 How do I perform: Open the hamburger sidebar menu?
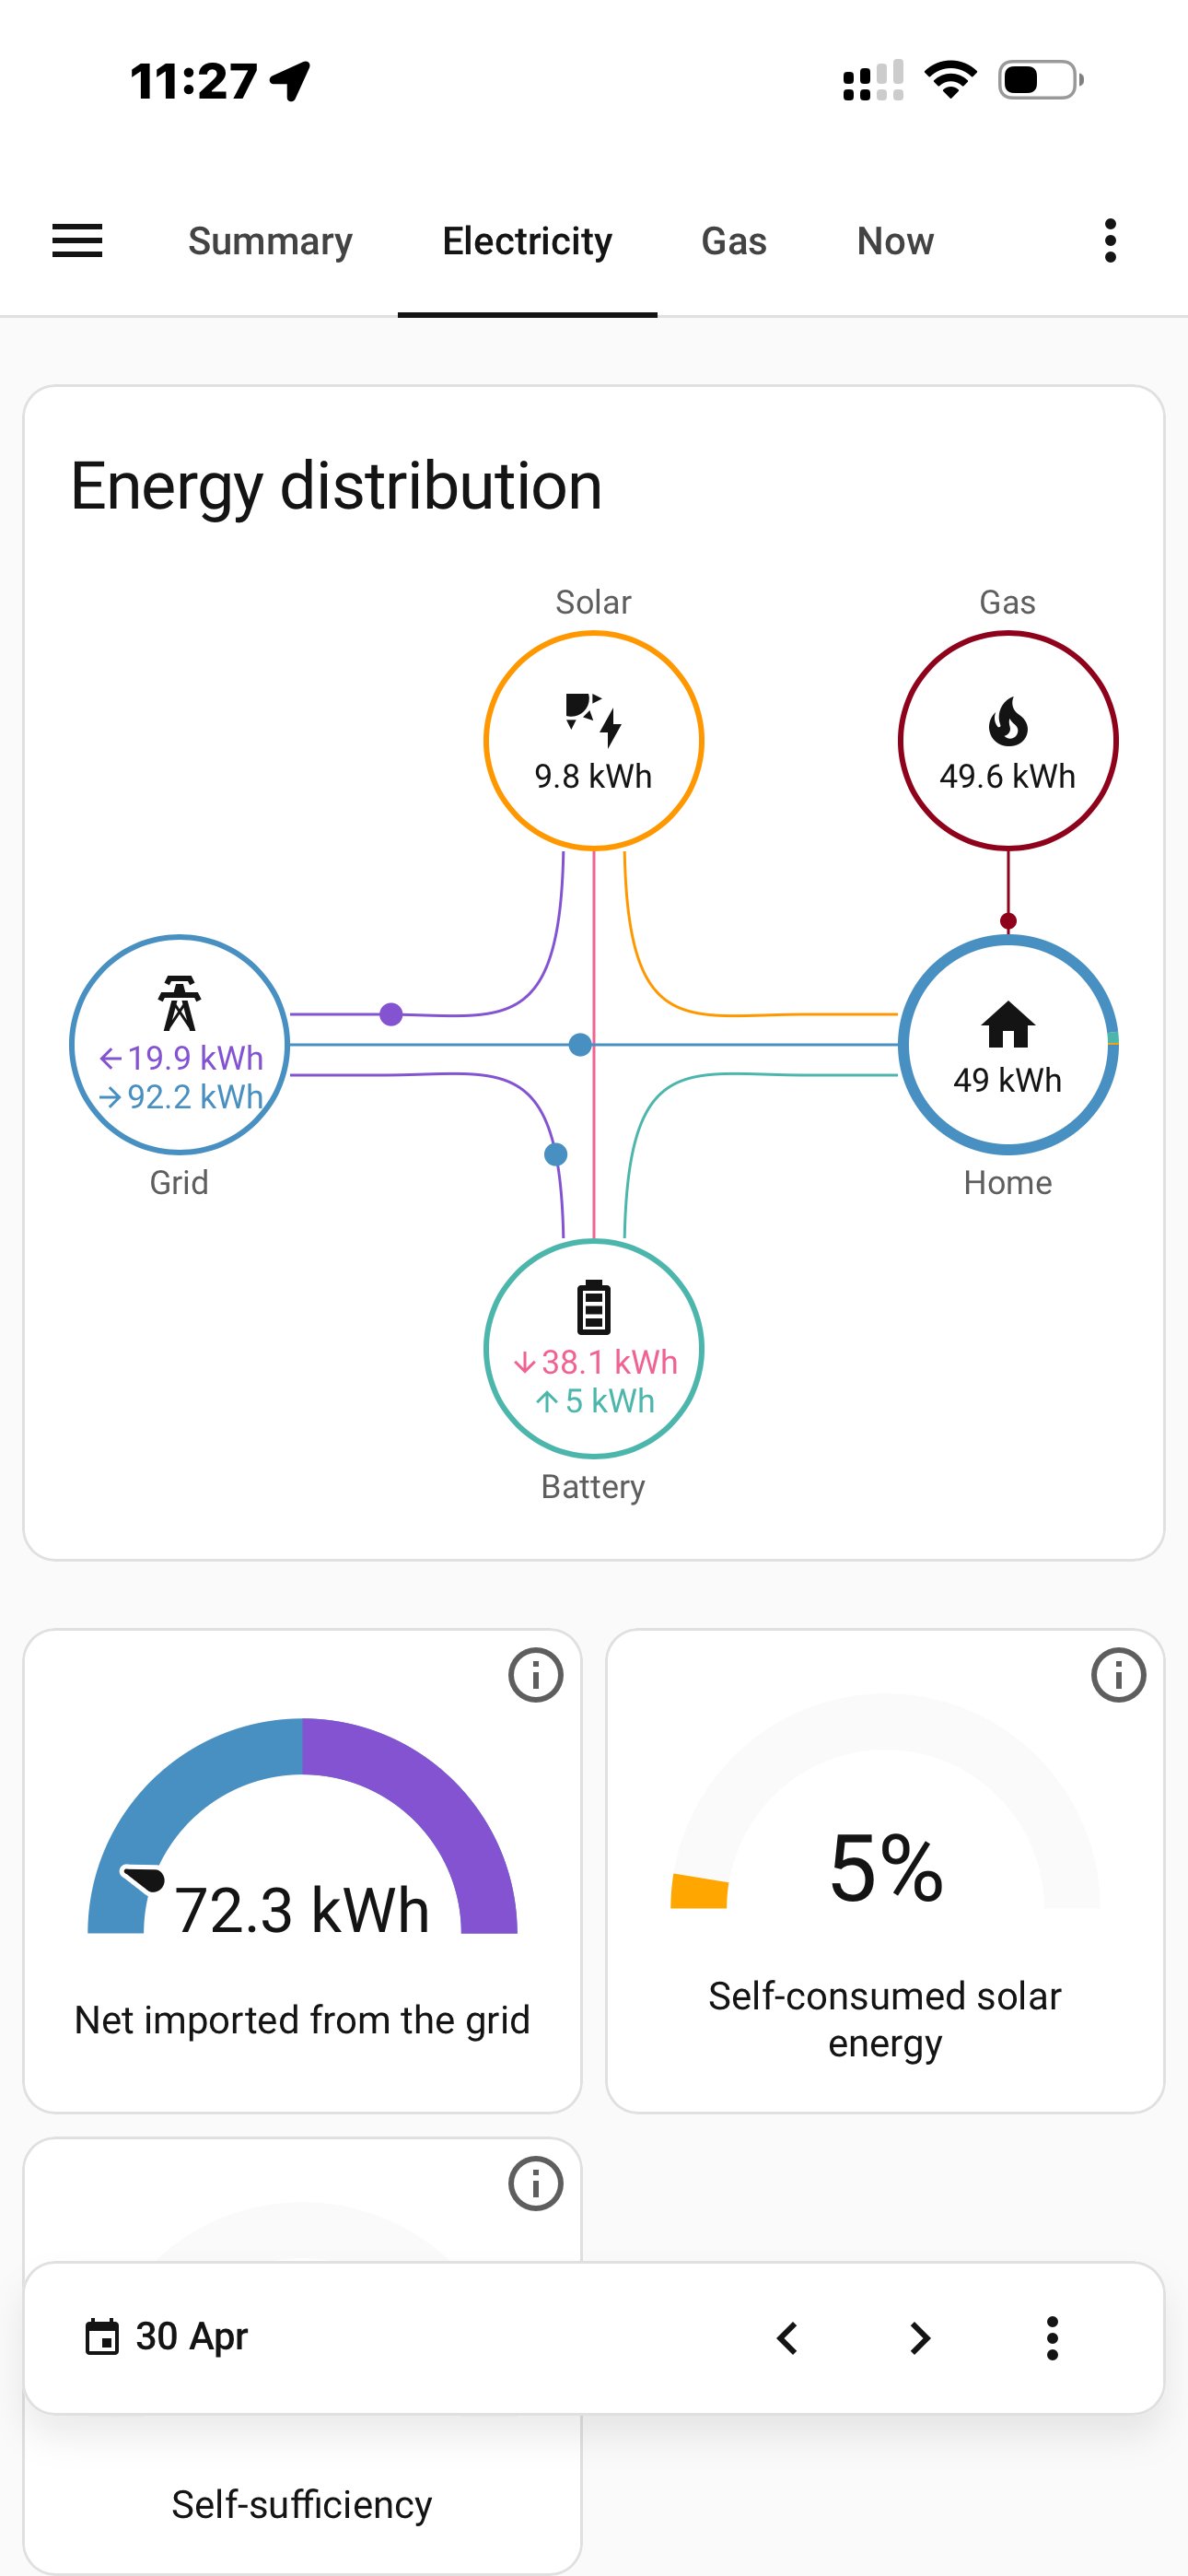point(77,241)
